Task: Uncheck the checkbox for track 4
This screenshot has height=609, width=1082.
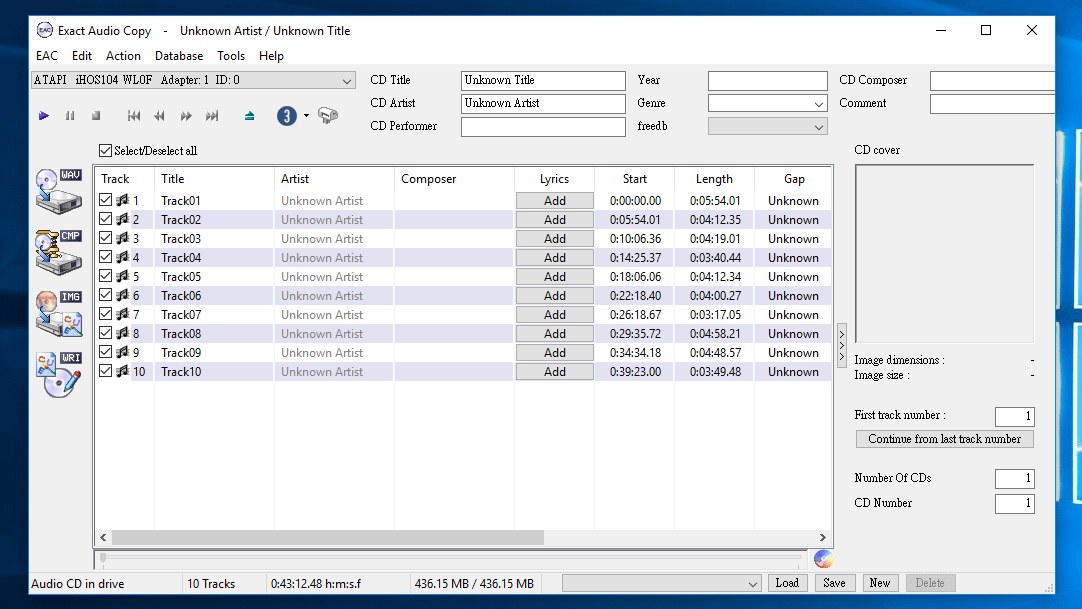Action: point(106,257)
